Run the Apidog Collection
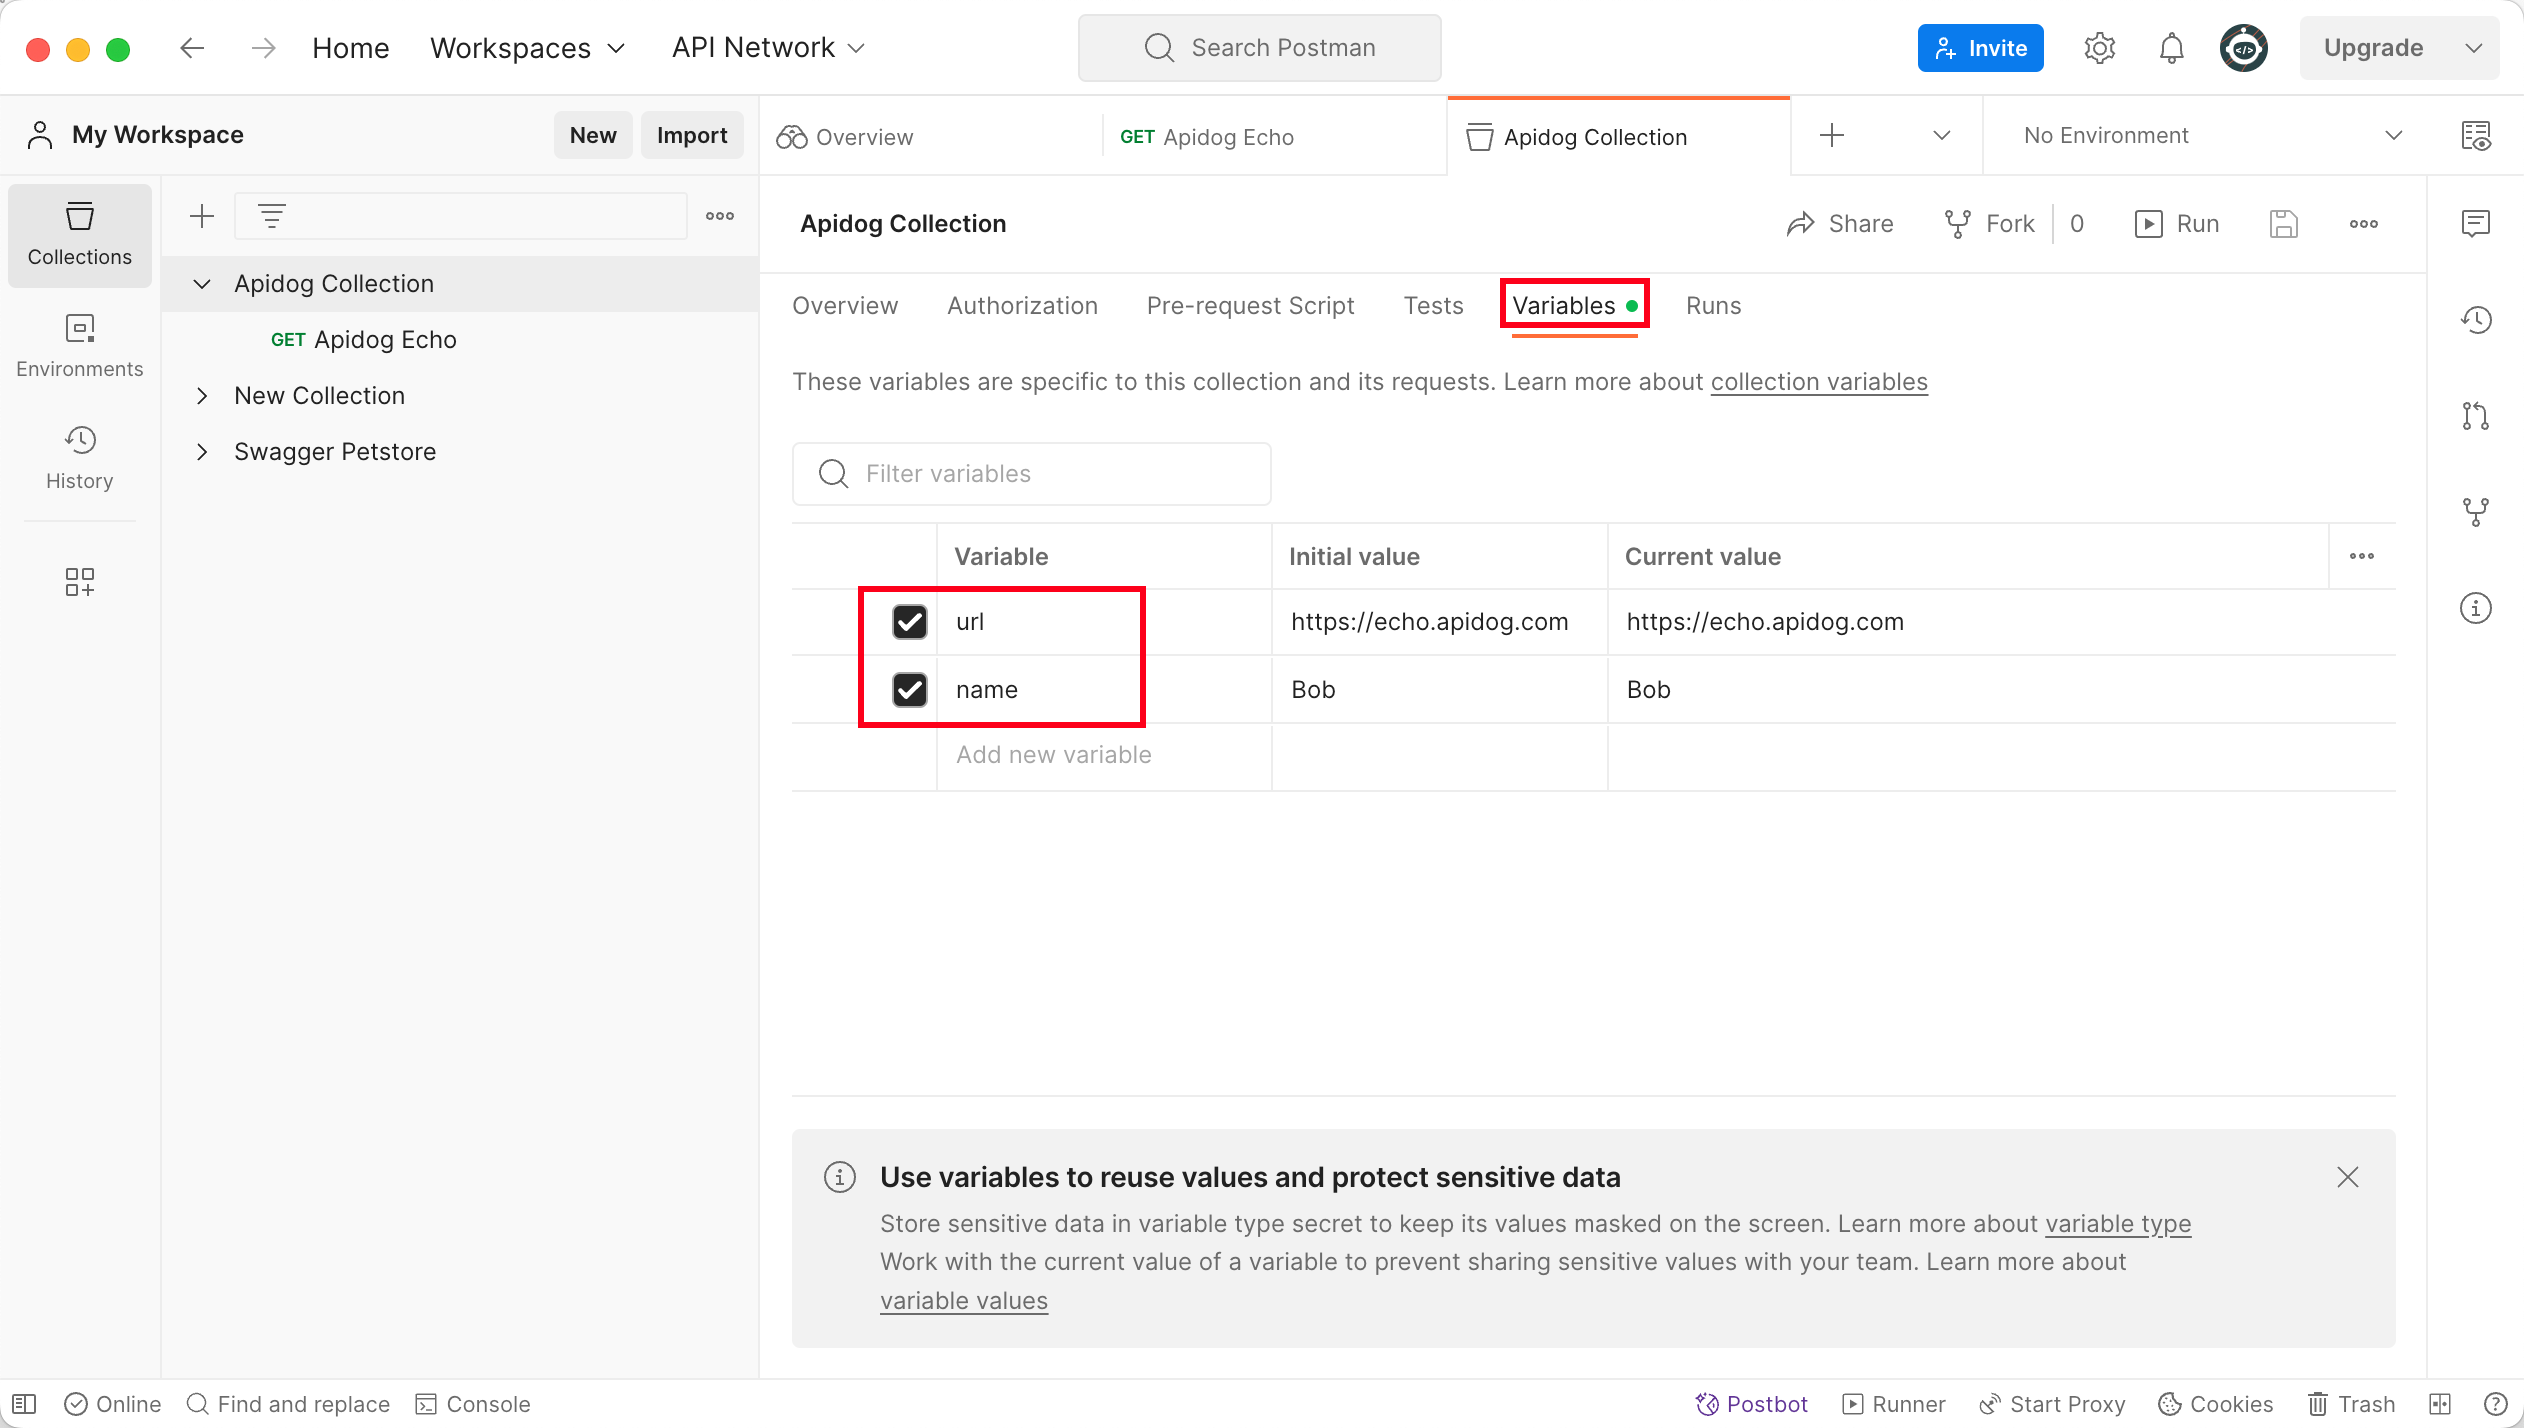Viewport: 2524px width, 1428px height. coord(2176,224)
